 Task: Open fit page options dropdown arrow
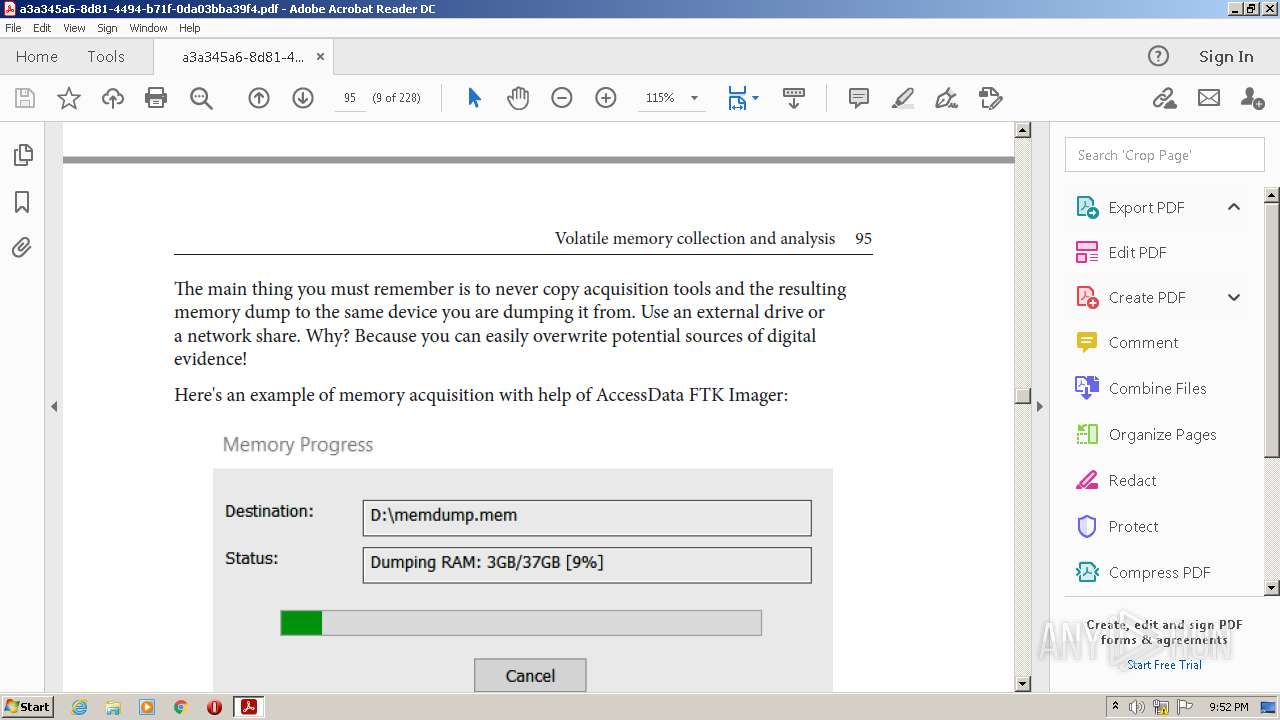[755, 98]
